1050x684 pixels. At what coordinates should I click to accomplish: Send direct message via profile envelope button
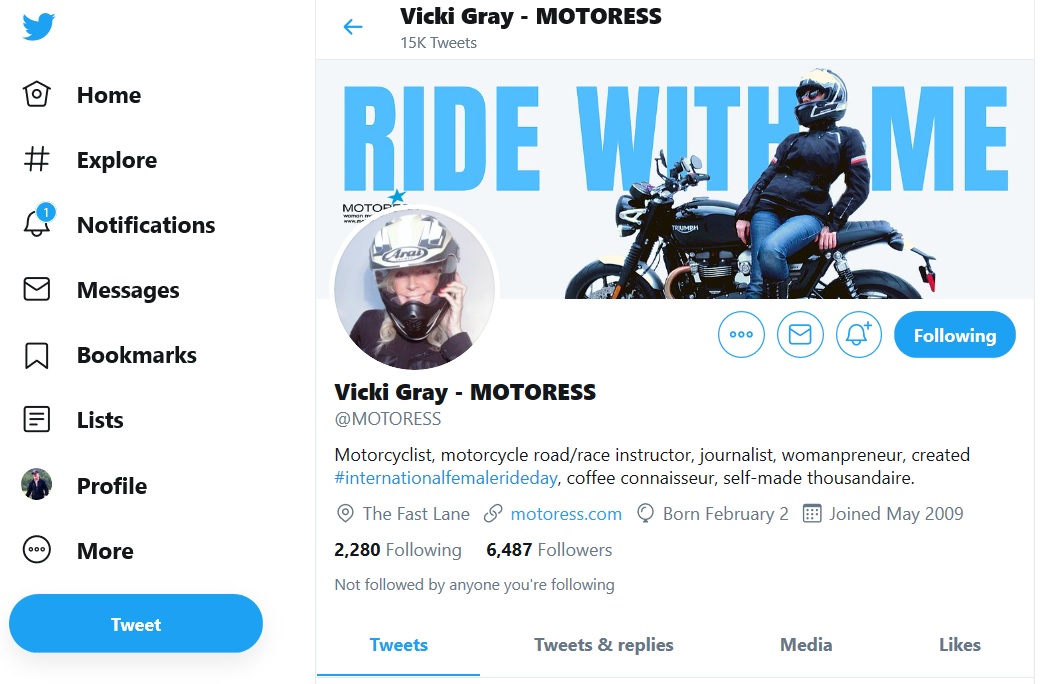799,335
